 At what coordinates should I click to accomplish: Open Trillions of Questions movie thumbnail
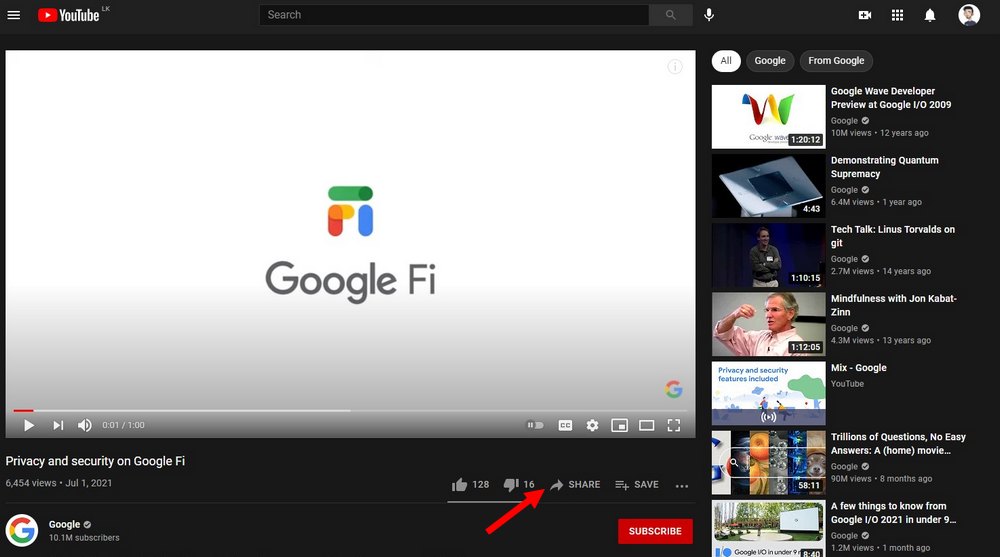click(x=768, y=463)
